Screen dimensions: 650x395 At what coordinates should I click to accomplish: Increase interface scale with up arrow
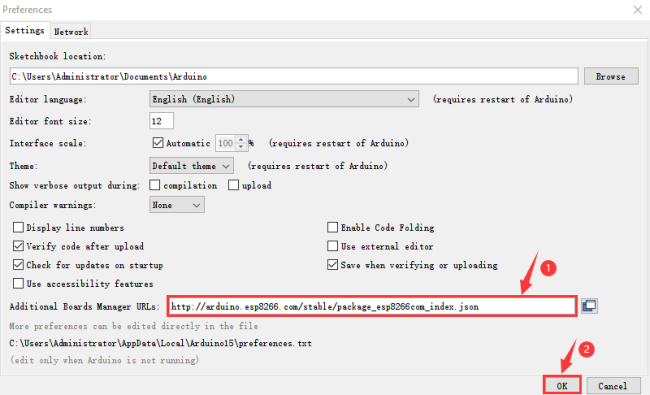[x=241, y=140]
